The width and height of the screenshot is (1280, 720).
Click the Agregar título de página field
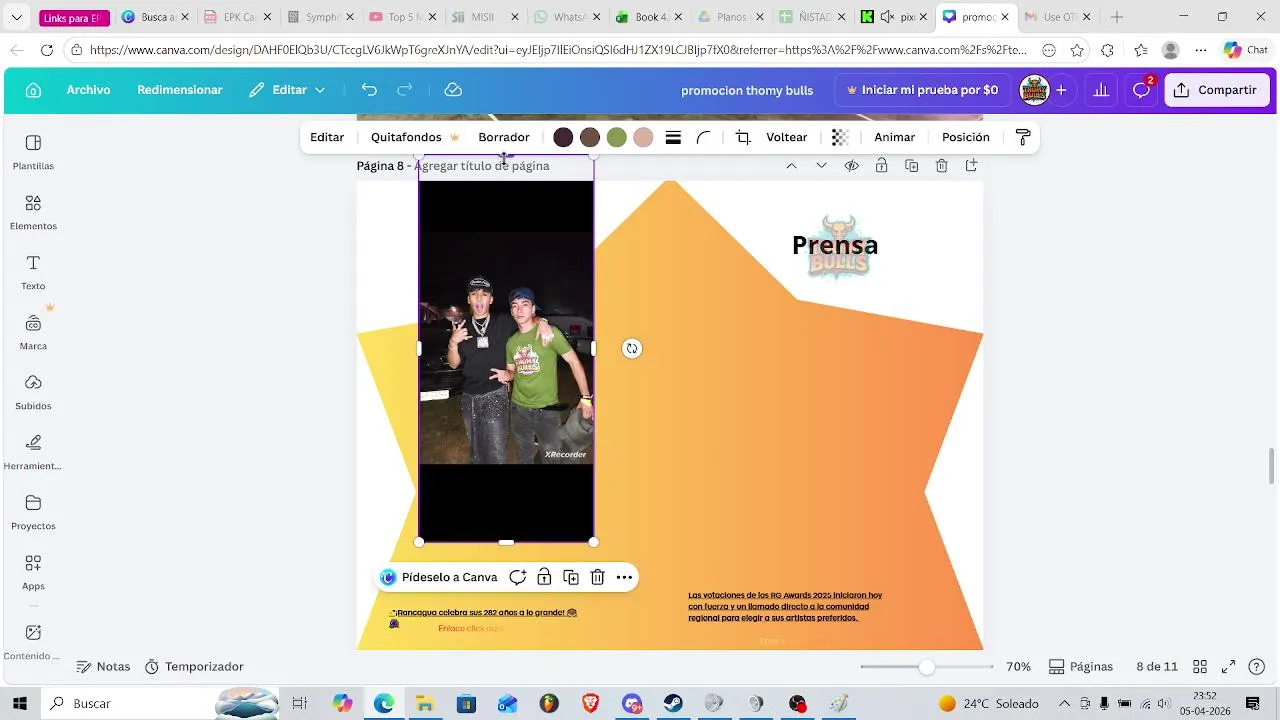click(x=482, y=166)
